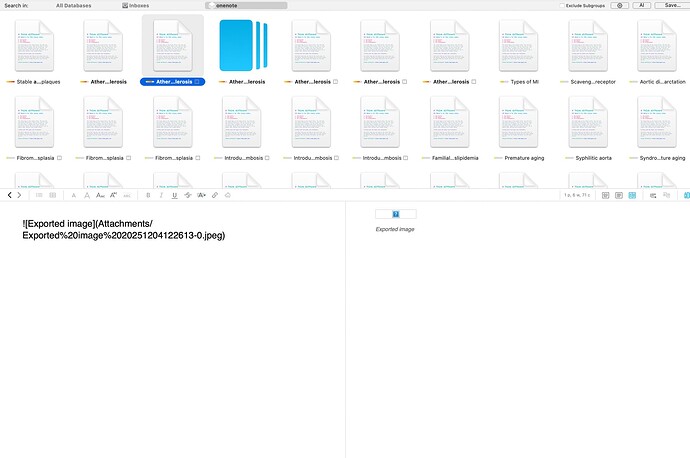Apply bold formatting in the editor toolbar
The width and height of the screenshot is (690, 458).
coord(148,195)
